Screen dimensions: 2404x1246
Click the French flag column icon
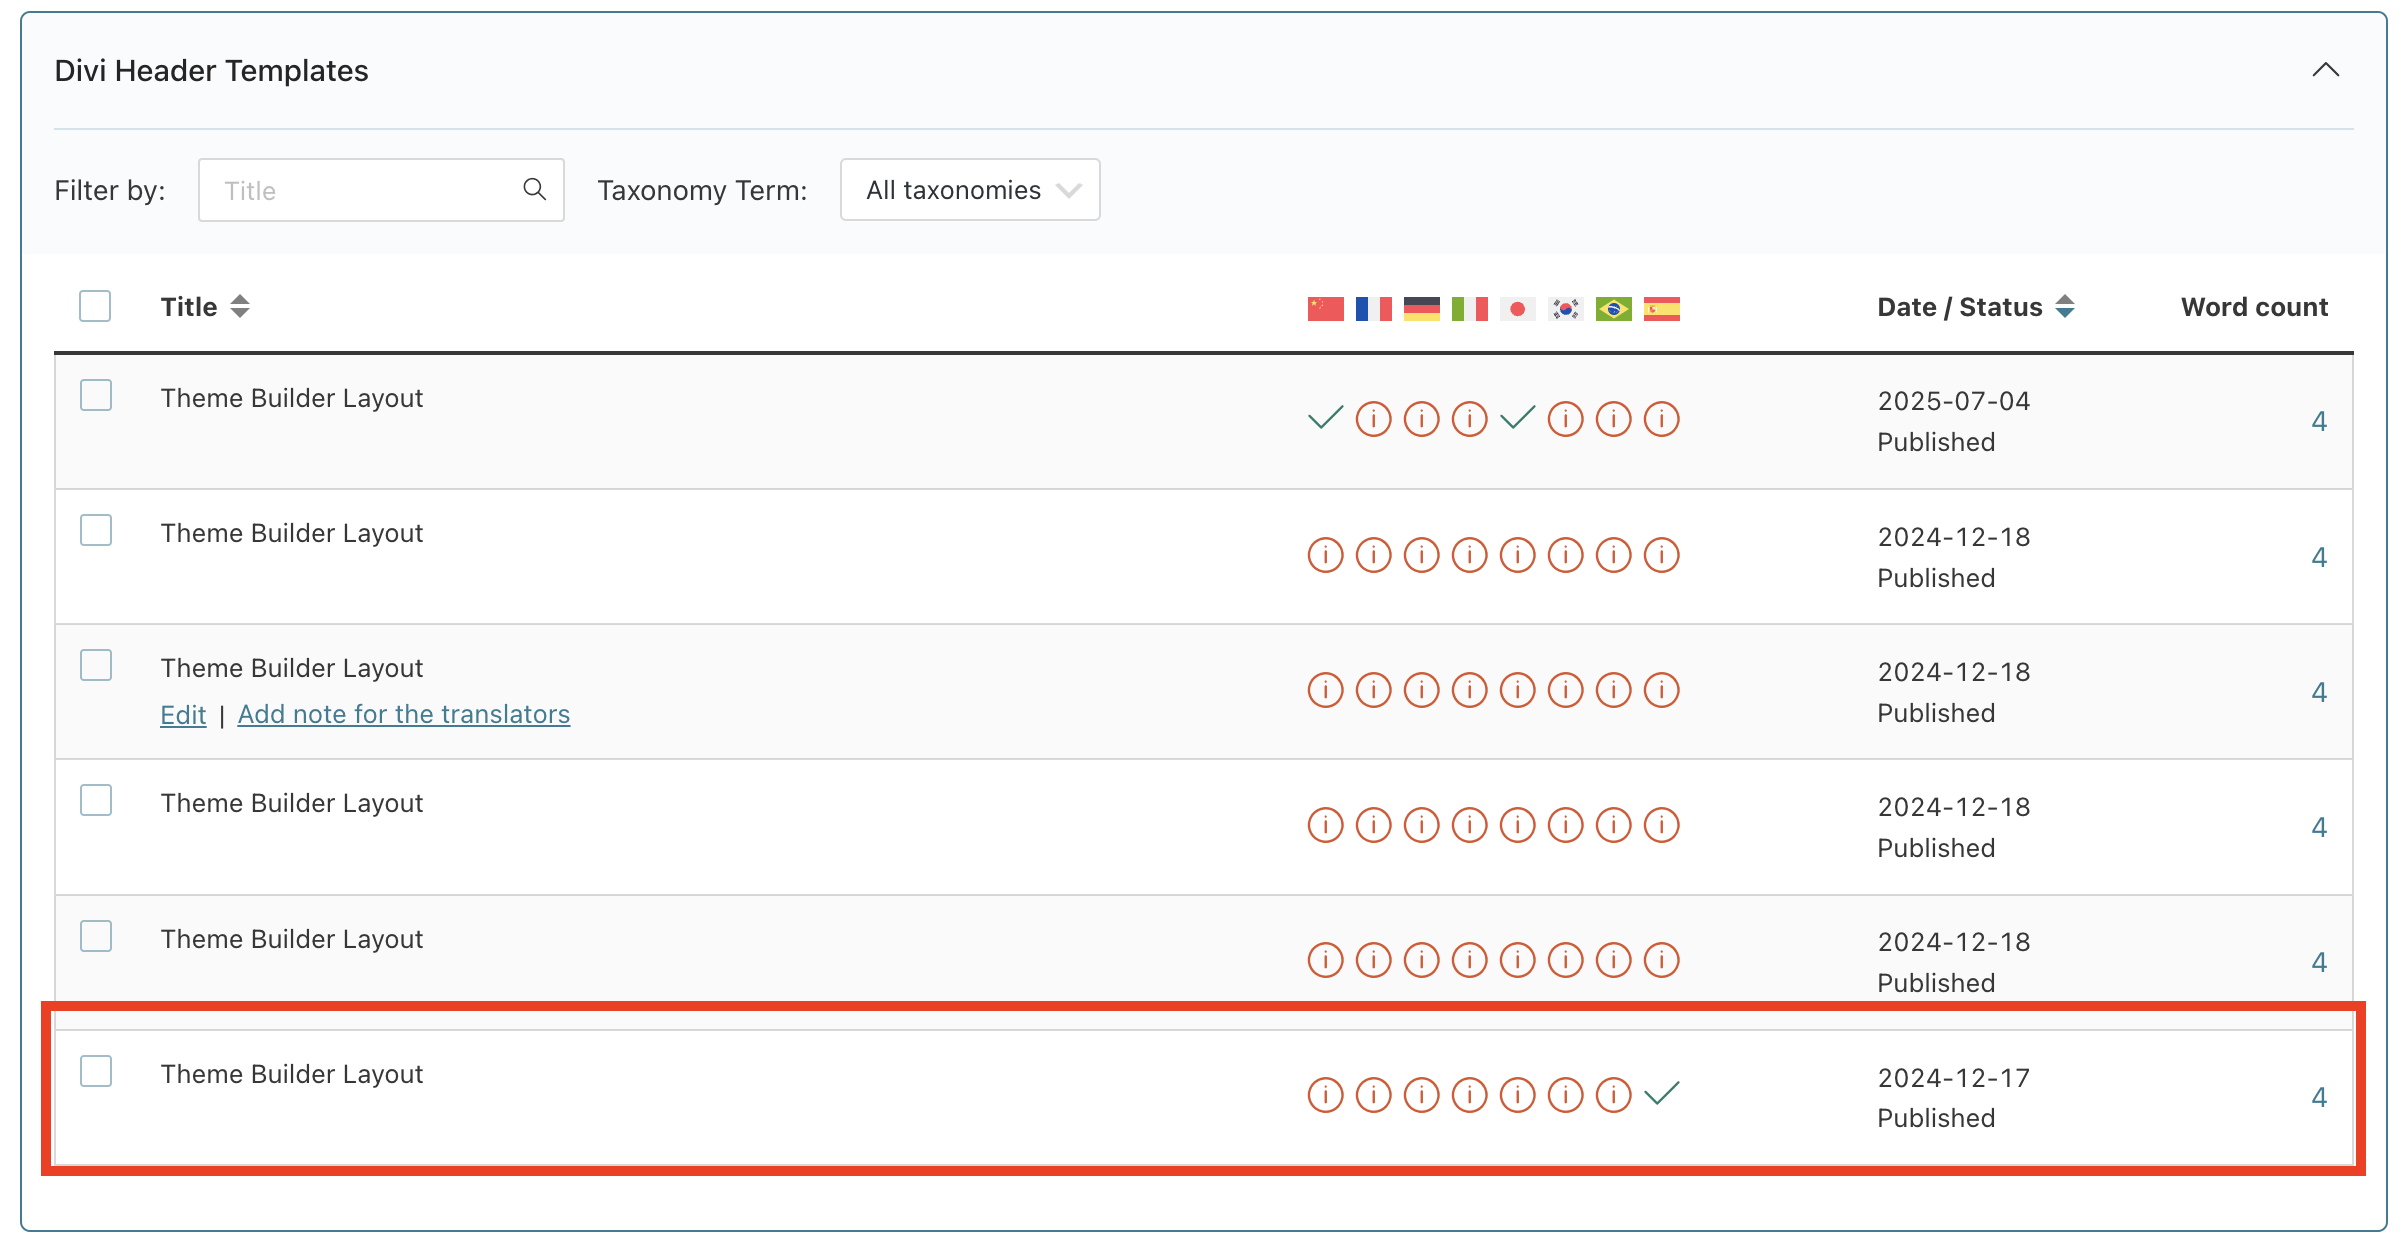tap(1373, 309)
